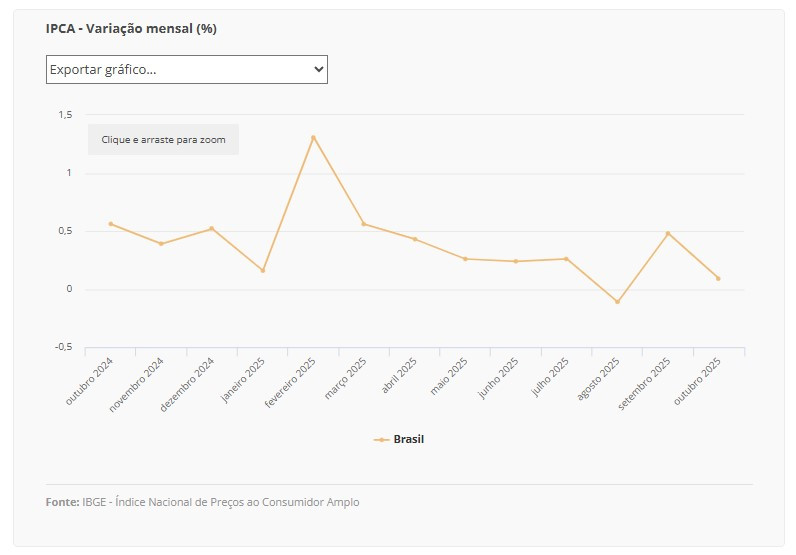Pick the janeiro 2025 data point
This screenshot has width=796, height=555.
(x=263, y=270)
